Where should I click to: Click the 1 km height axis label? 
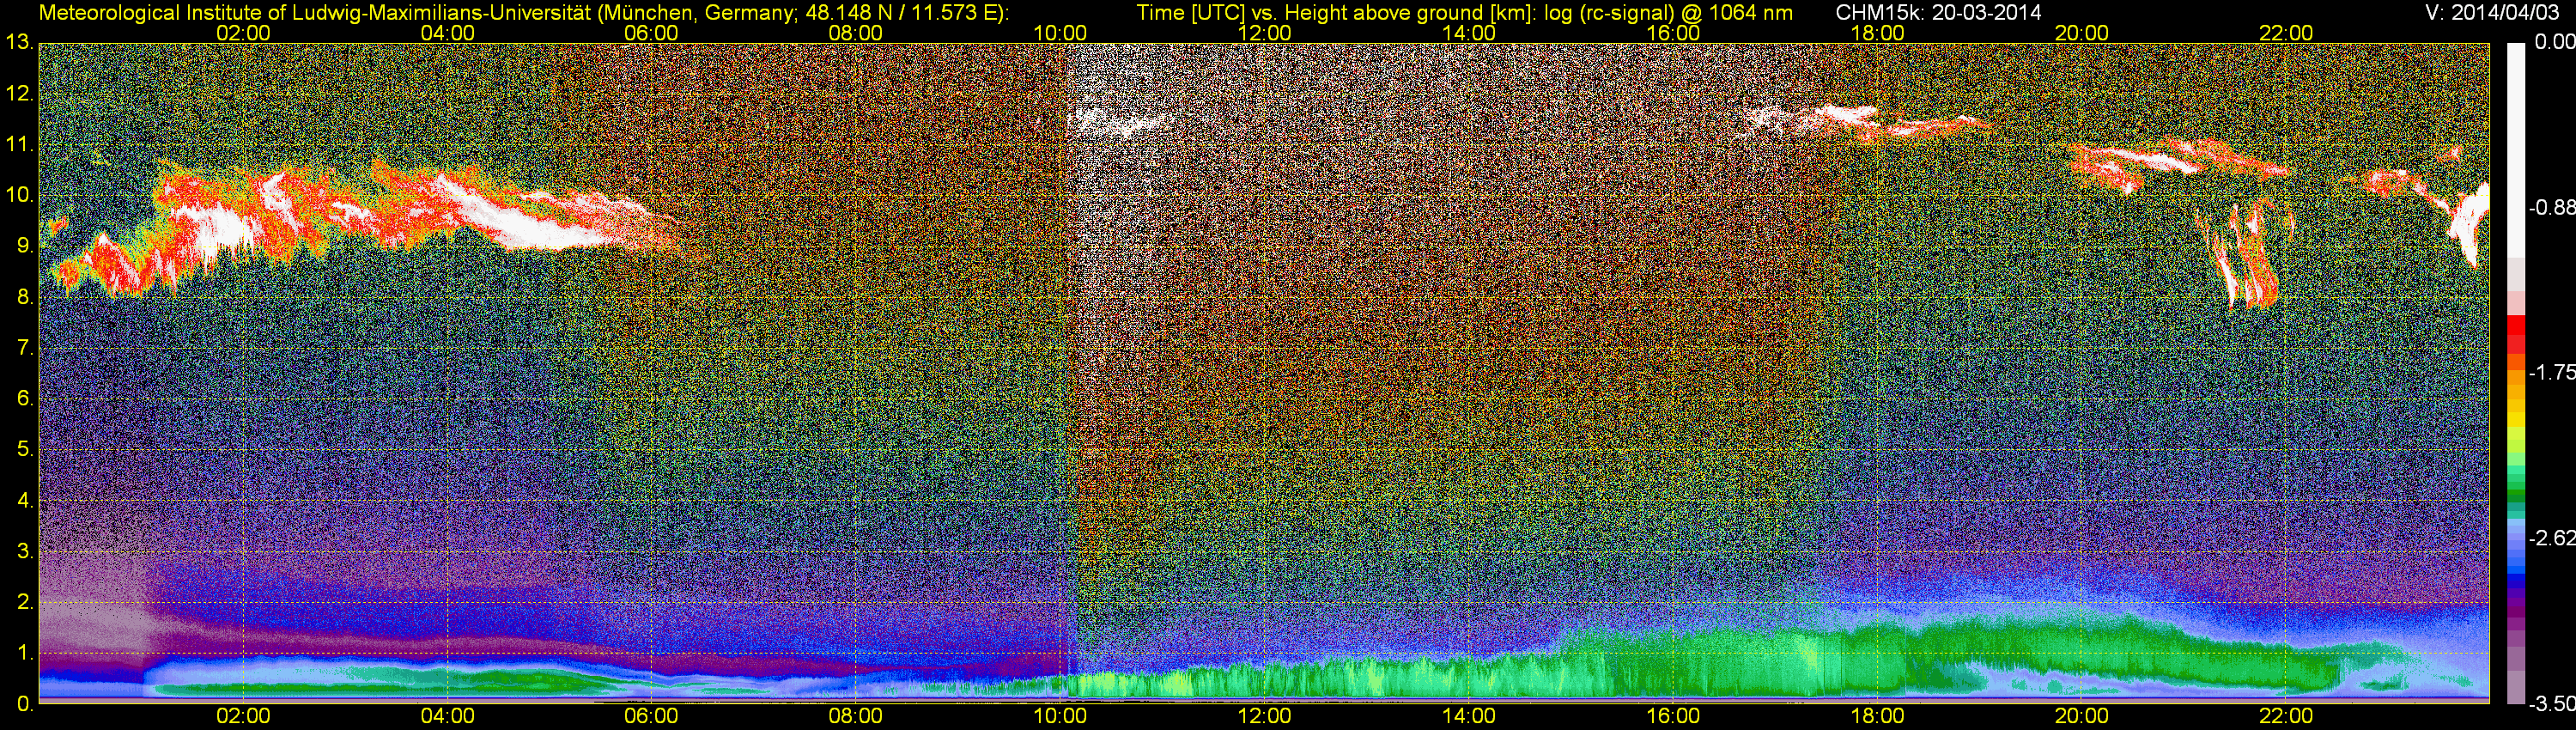pyautogui.click(x=25, y=653)
